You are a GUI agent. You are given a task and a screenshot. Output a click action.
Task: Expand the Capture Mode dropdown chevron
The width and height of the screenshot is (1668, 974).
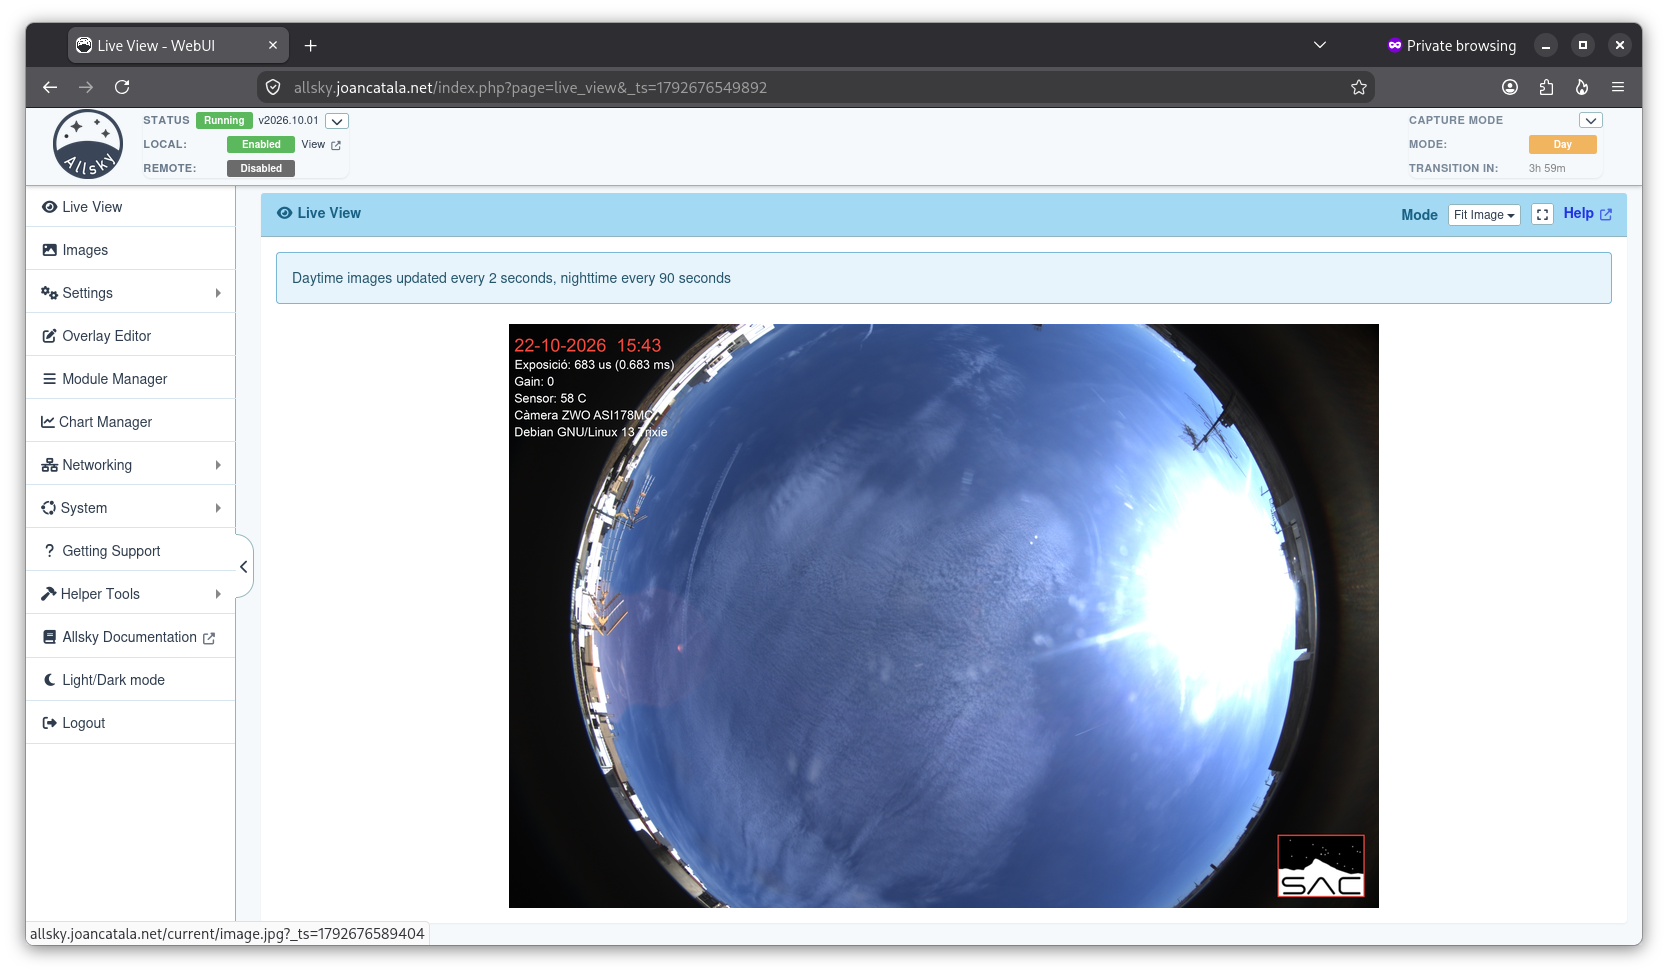tap(1591, 120)
